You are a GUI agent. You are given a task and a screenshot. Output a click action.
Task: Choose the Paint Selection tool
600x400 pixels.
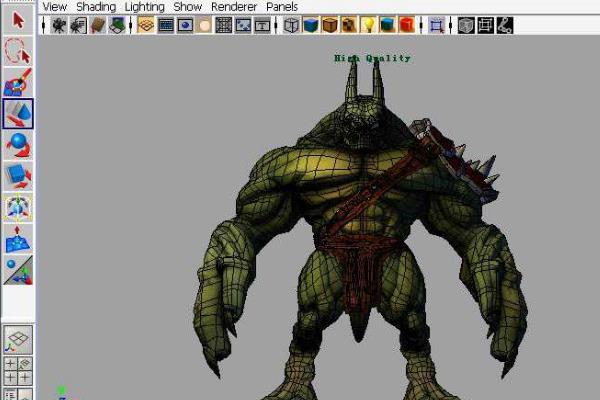coord(18,82)
